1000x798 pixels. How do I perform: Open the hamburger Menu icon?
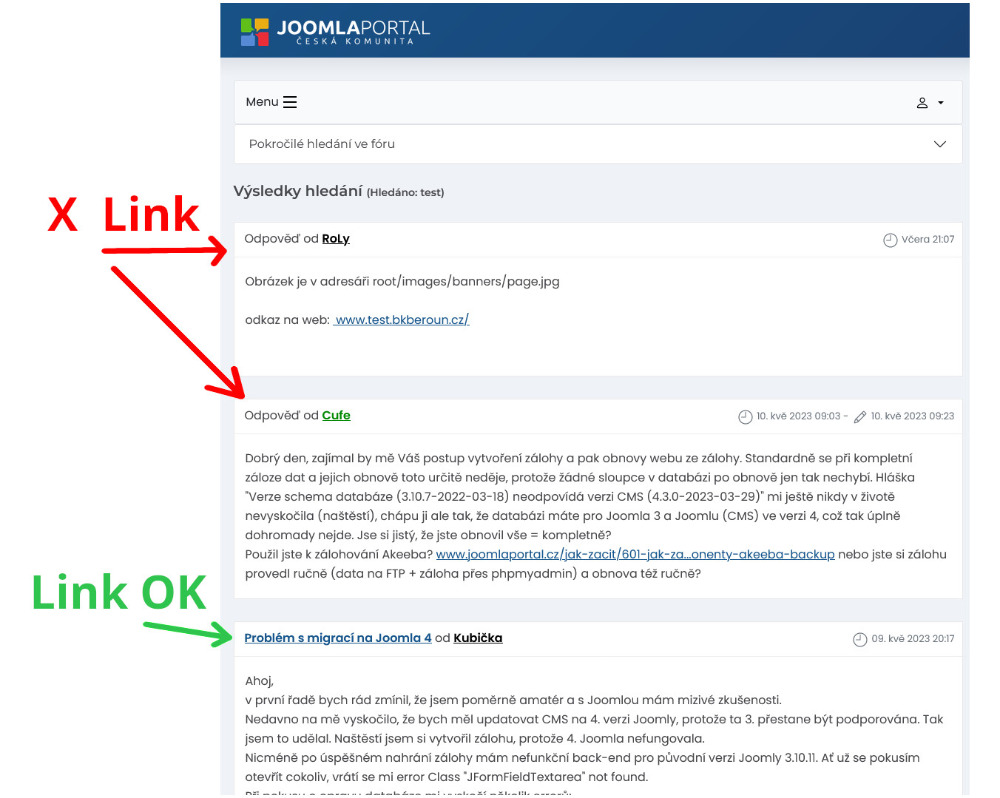(290, 102)
